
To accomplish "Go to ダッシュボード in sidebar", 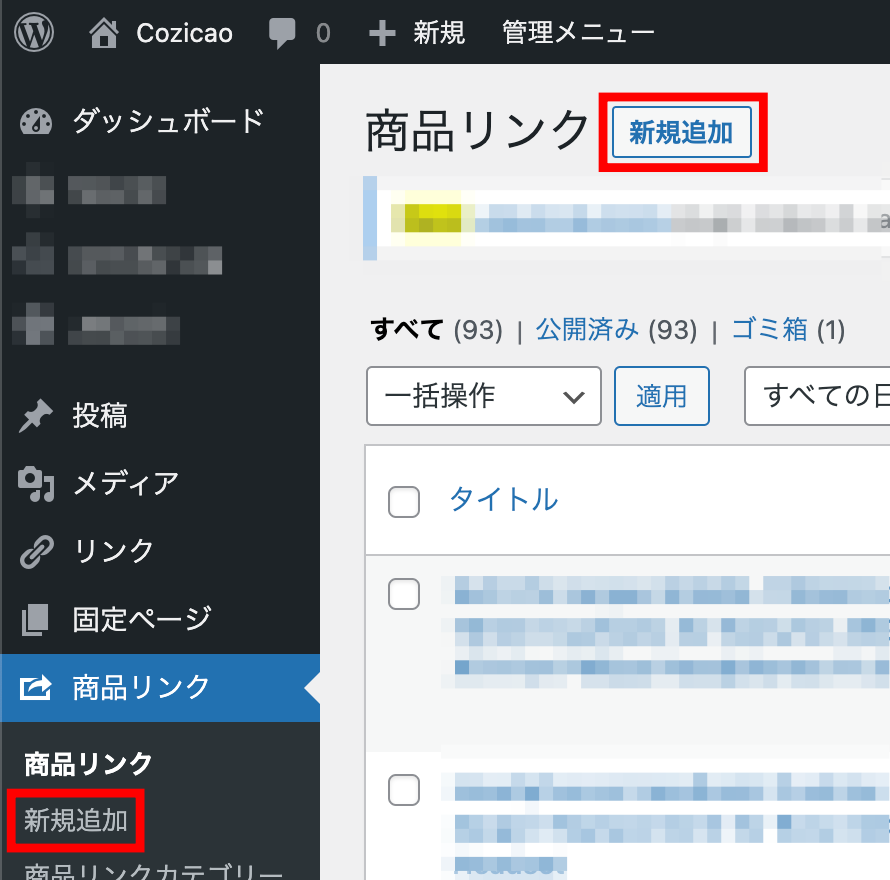I will tap(169, 121).
